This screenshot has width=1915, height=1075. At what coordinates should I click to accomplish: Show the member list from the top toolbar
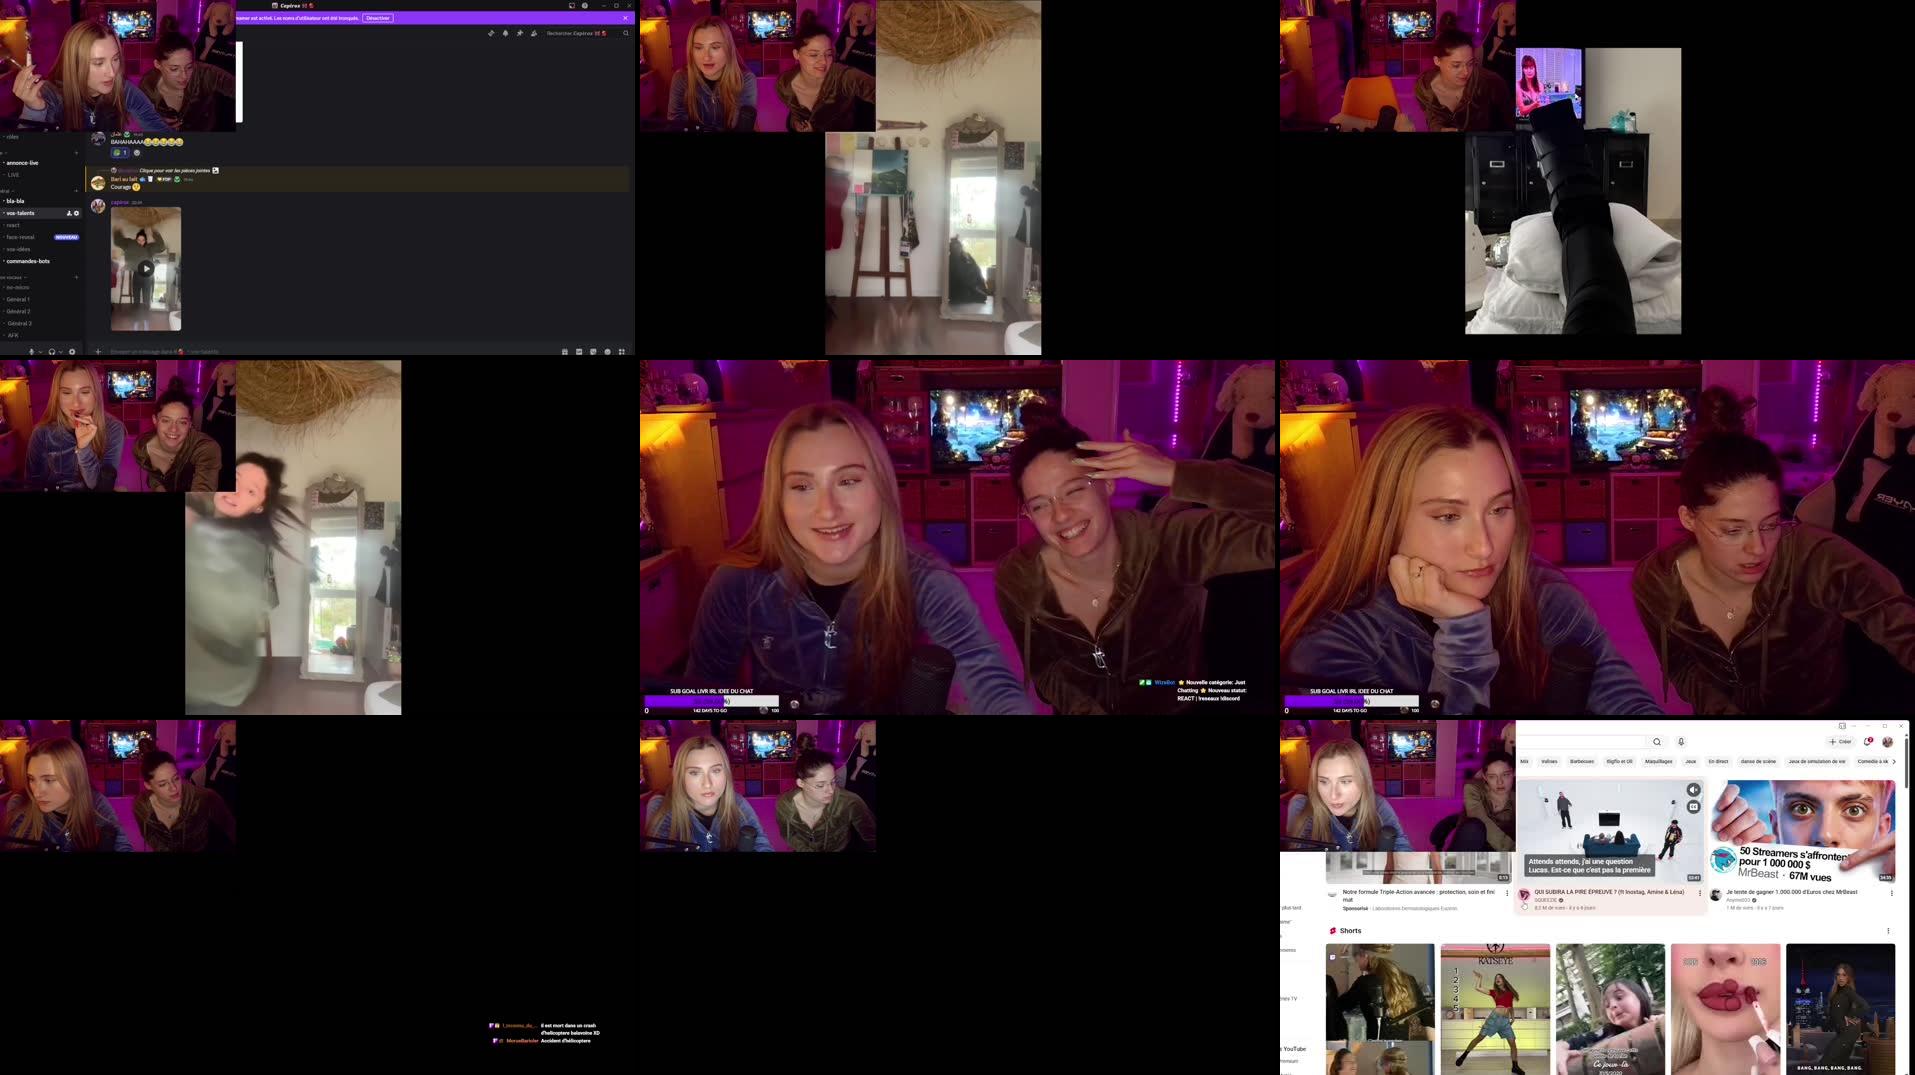coord(534,33)
